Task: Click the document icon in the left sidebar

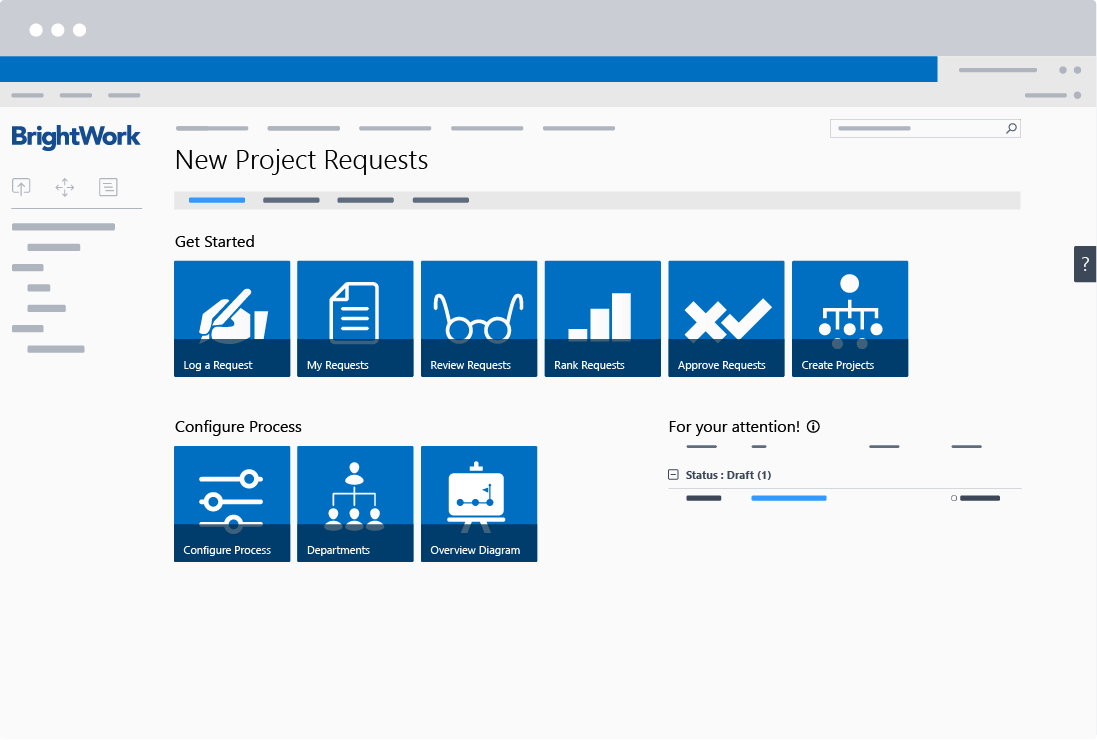Action: (x=108, y=187)
